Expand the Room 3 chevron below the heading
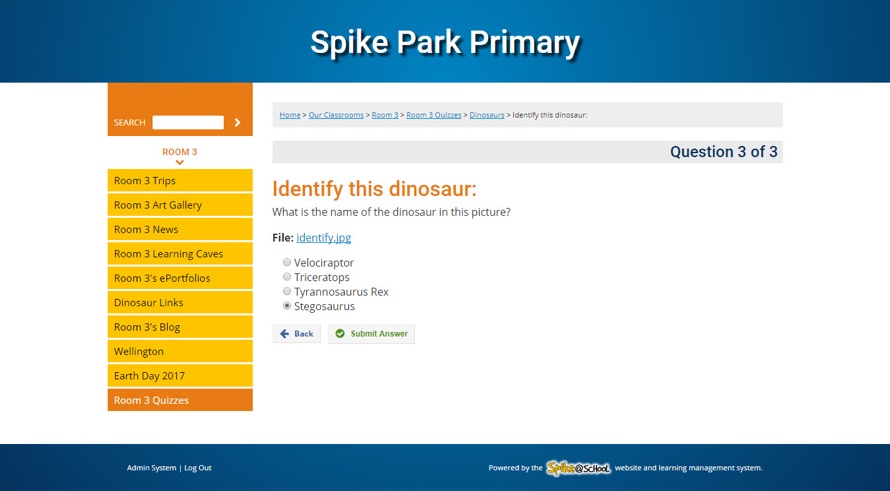This screenshot has height=491, width=890. (180, 162)
